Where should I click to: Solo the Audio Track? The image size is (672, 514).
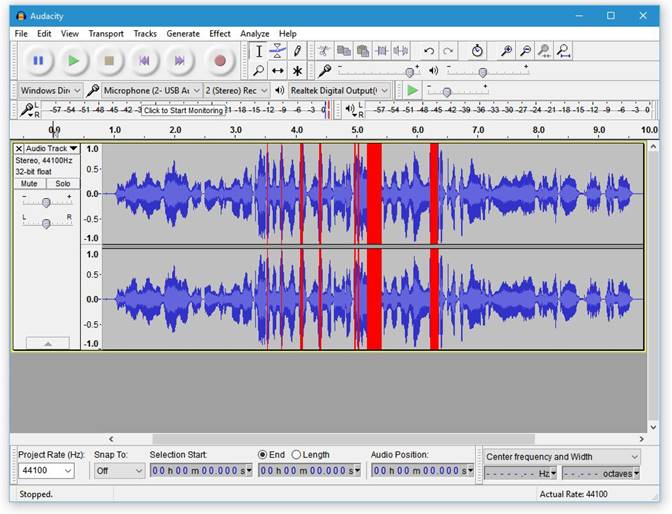[x=63, y=183]
